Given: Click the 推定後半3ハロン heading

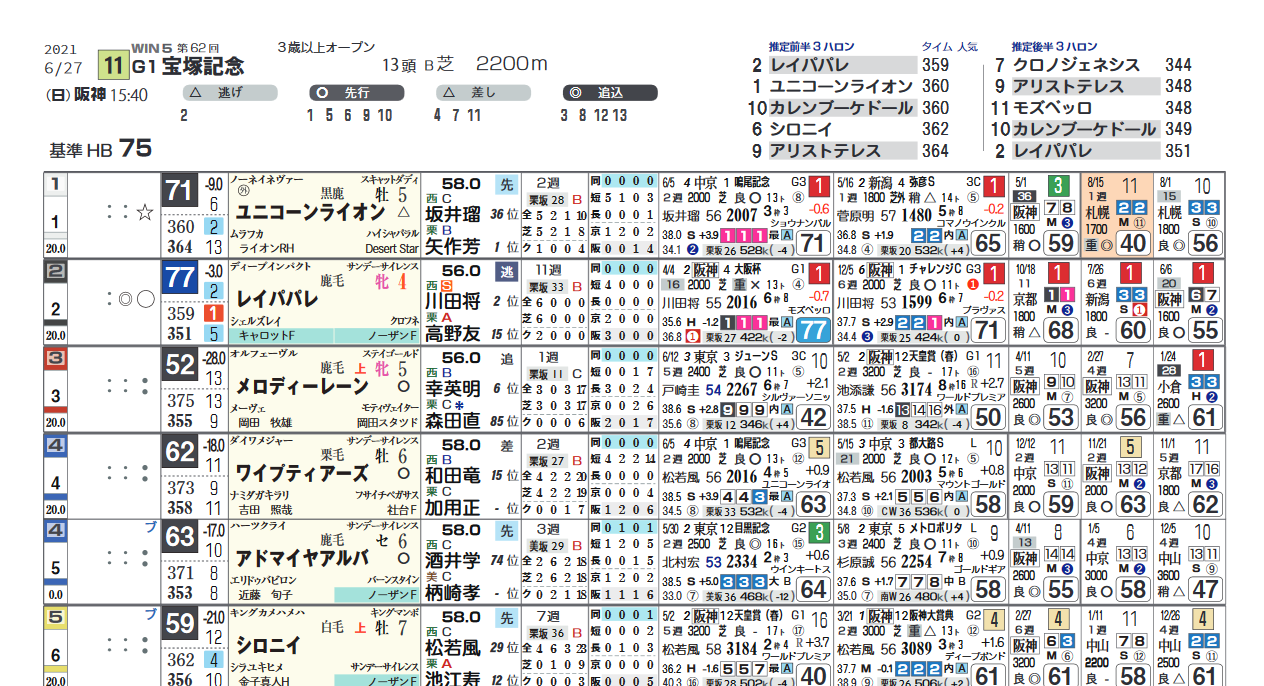Looking at the screenshot, I should (1053, 47).
